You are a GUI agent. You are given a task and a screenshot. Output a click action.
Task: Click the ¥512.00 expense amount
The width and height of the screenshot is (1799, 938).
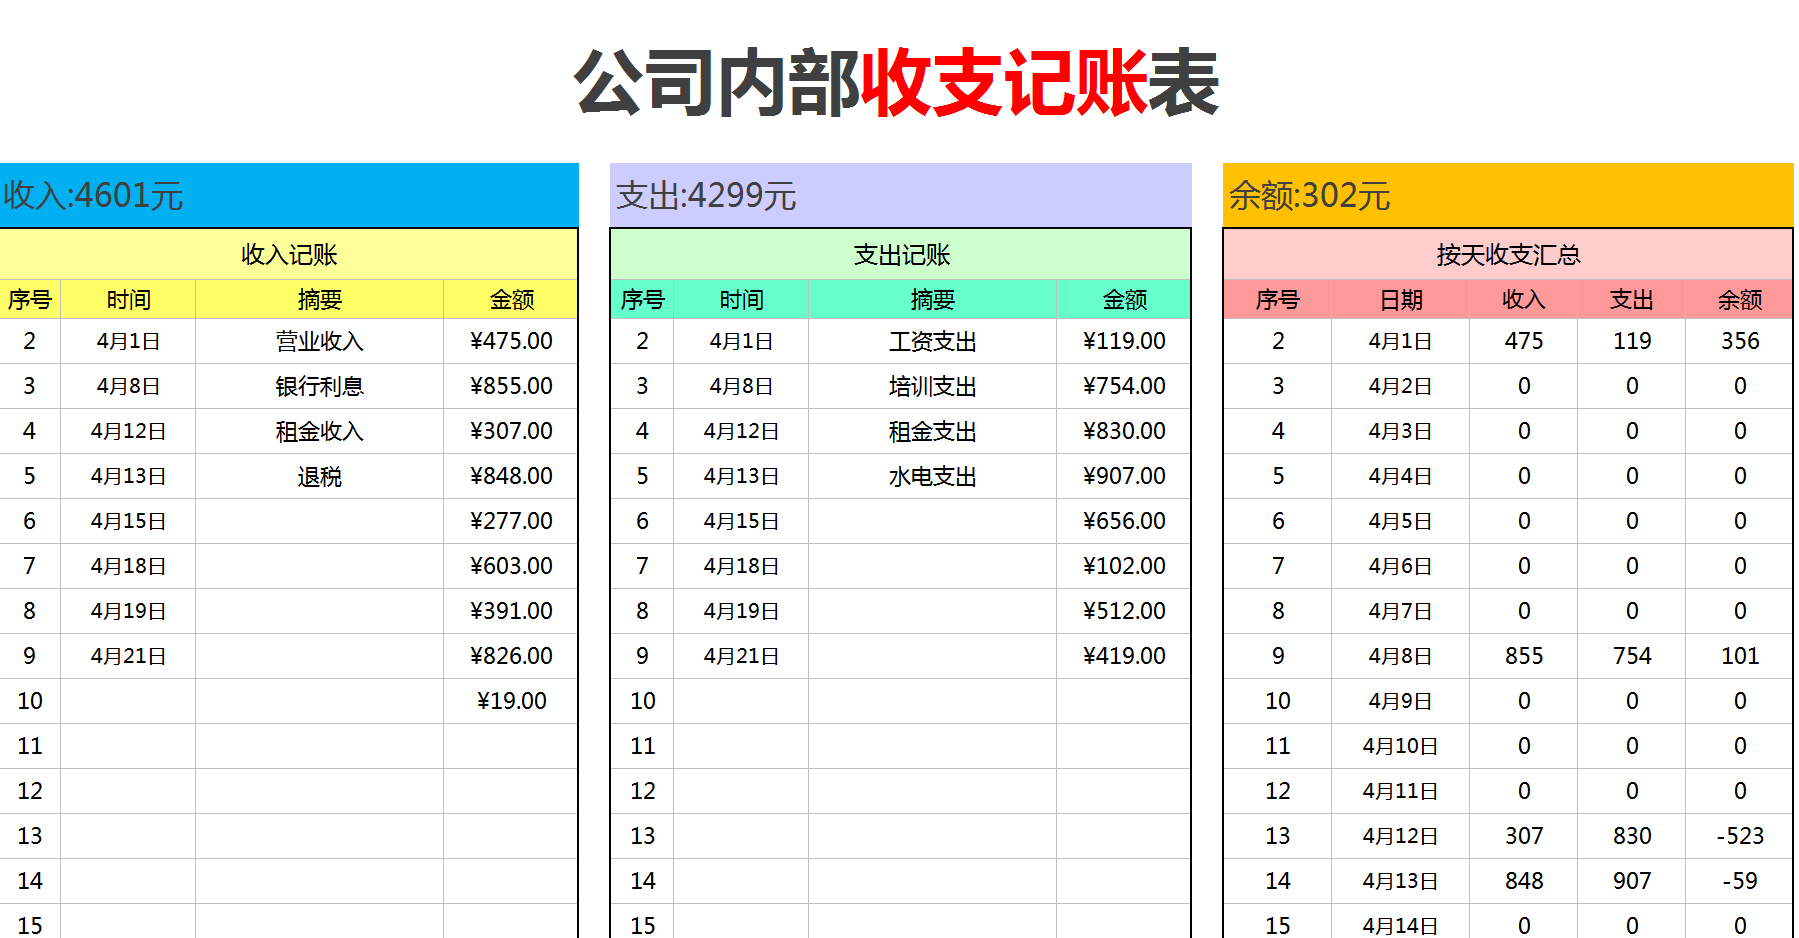(x=1124, y=611)
